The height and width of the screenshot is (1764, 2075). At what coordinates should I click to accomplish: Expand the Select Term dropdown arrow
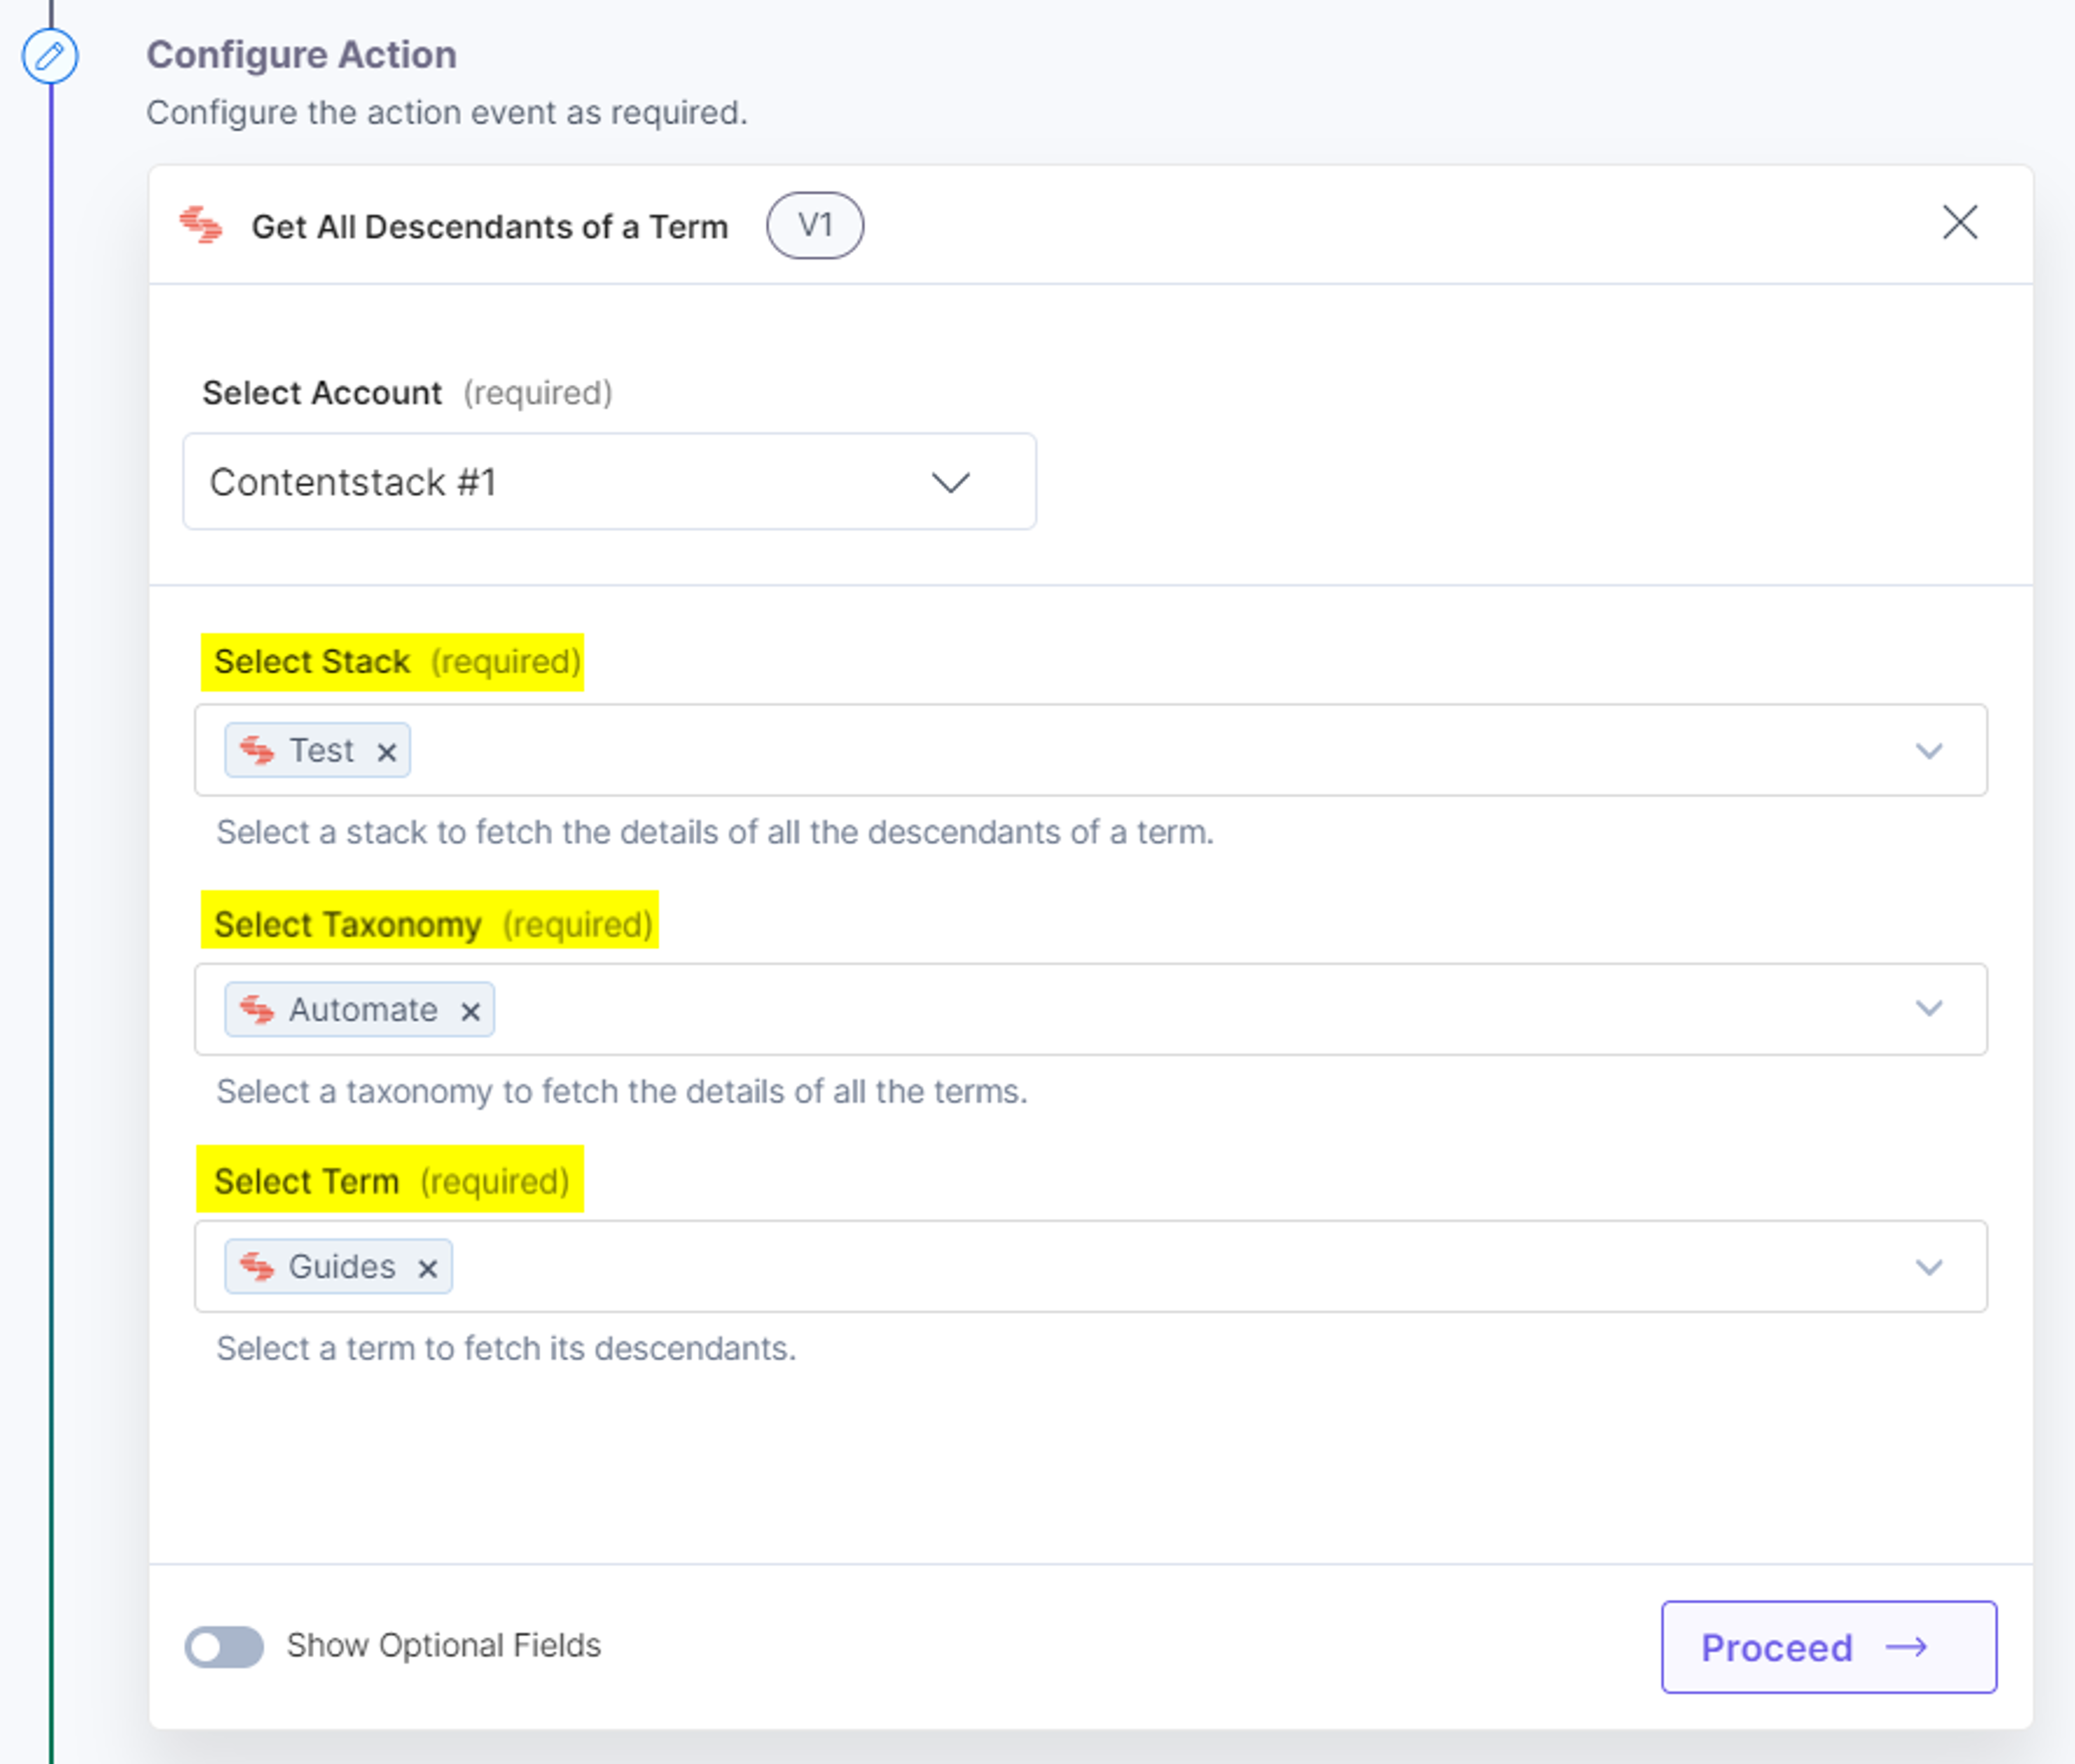[1928, 1267]
